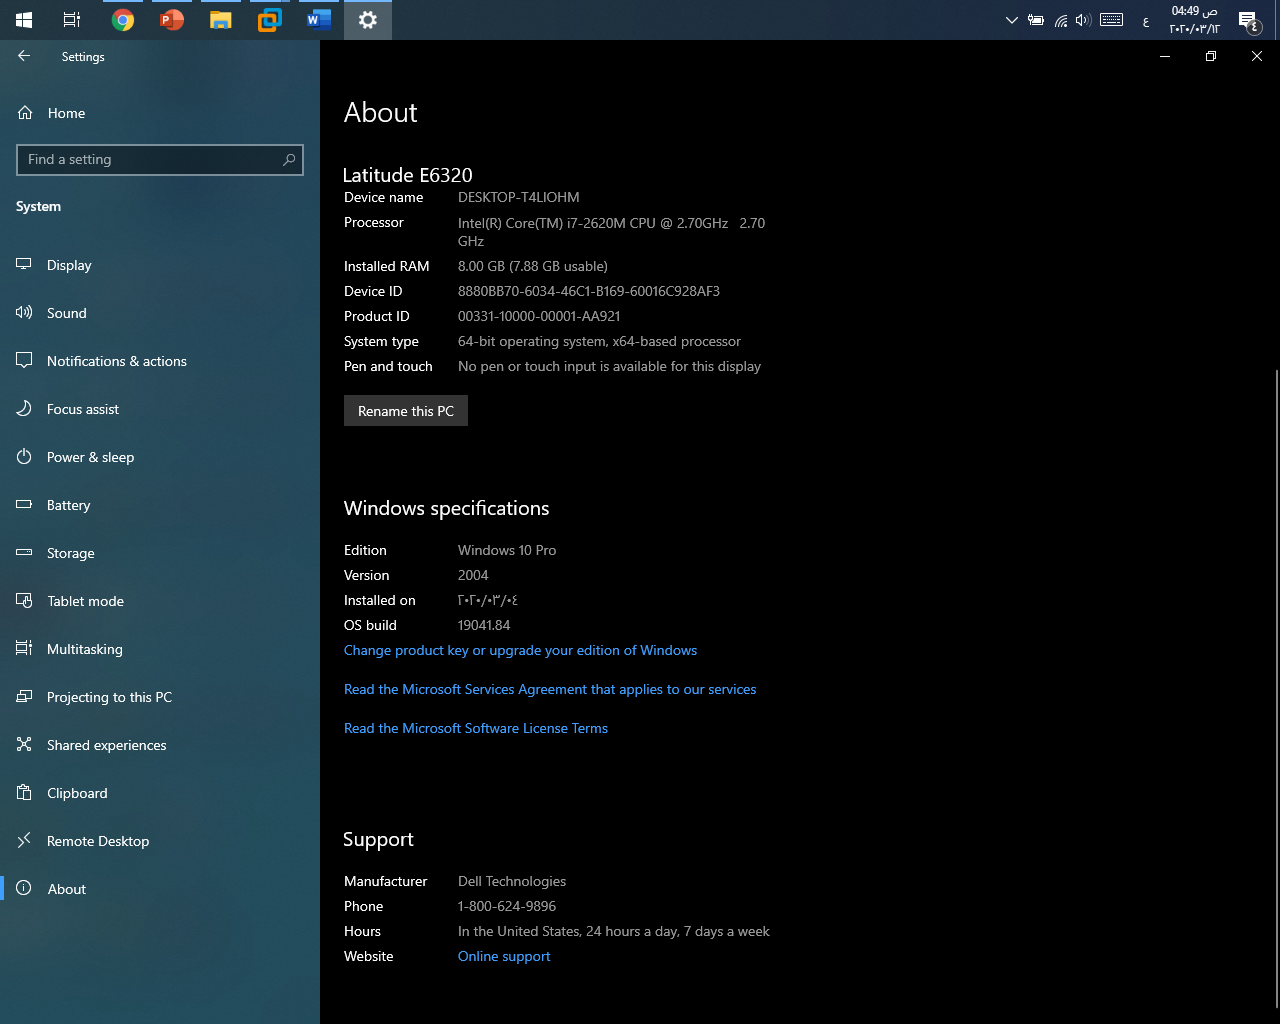Image resolution: width=1280 pixels, height=1024 pixels.
Task: Switch to PowerPoint in the taskbar
Action: [172, 20]
